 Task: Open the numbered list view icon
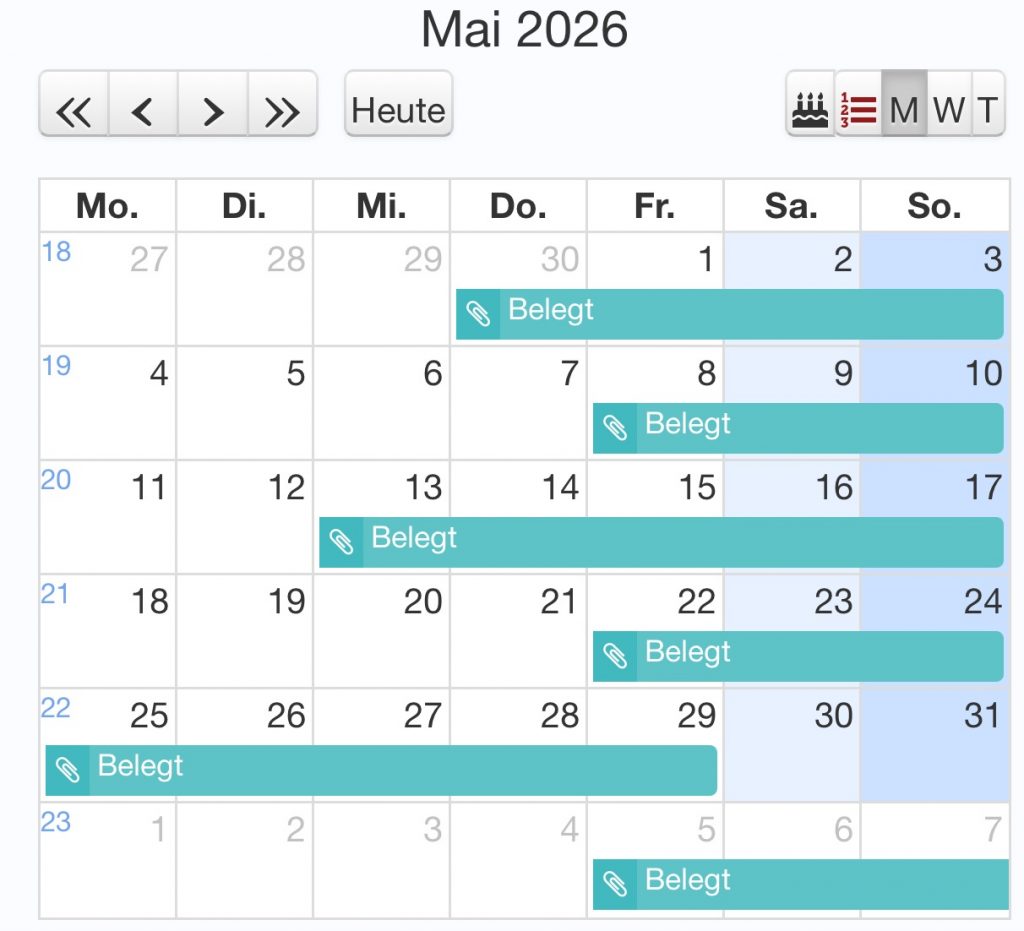(x=858, y=105)
